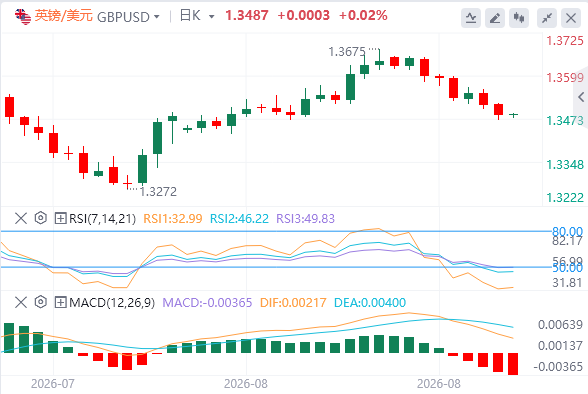Viewport: 588px width, 394px height.
Task: Open MACD indicator settings gear
Action: [40, 302]
